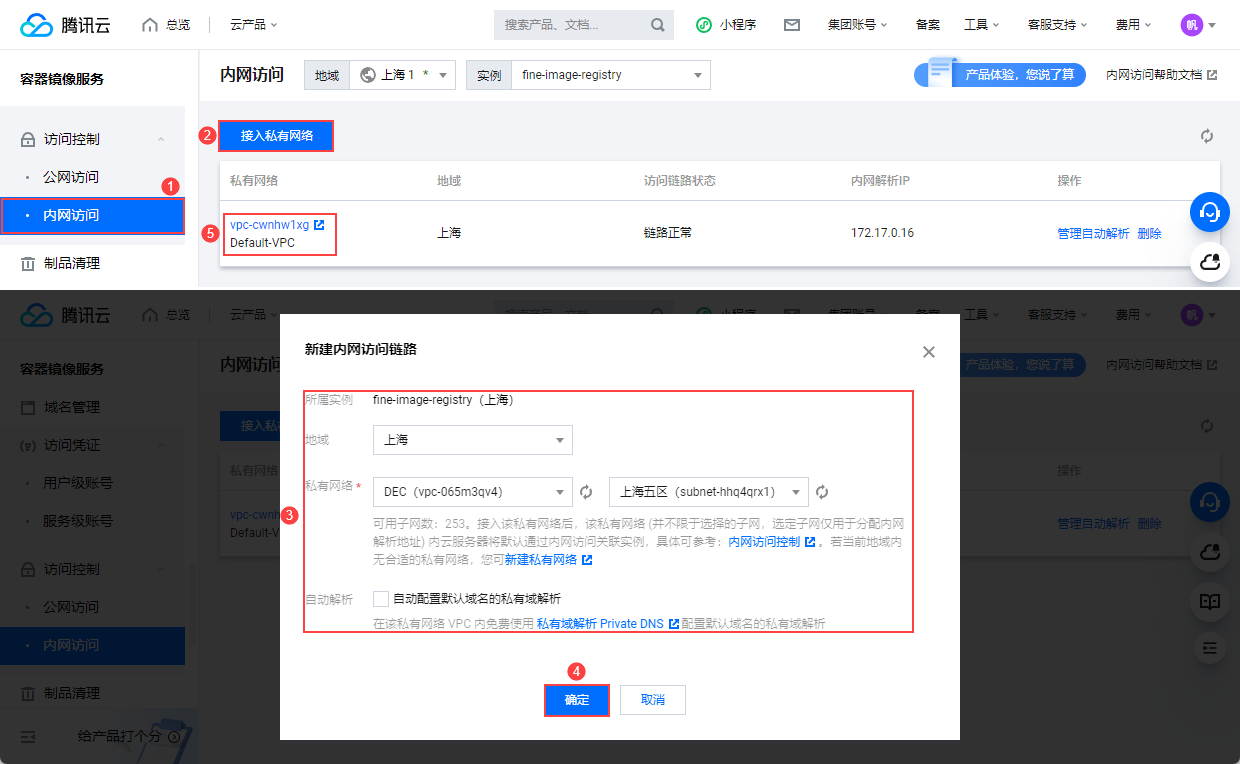Confirm dialog with 确定 button
The height and width of the screenshot is (764, 1240).
coord(577,700)
